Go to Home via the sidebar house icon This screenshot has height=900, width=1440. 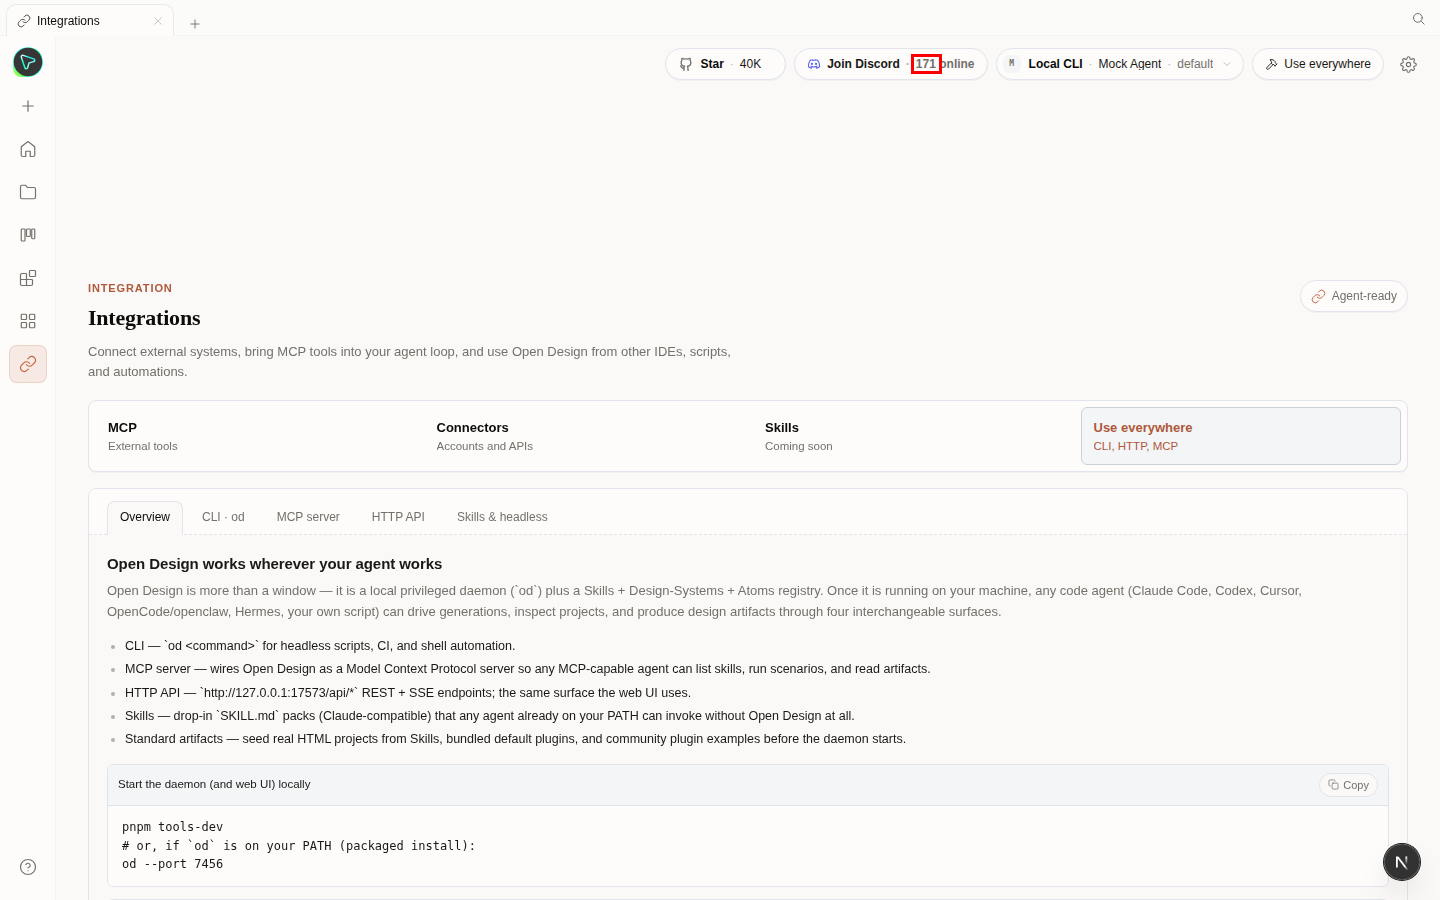(28, 149)
